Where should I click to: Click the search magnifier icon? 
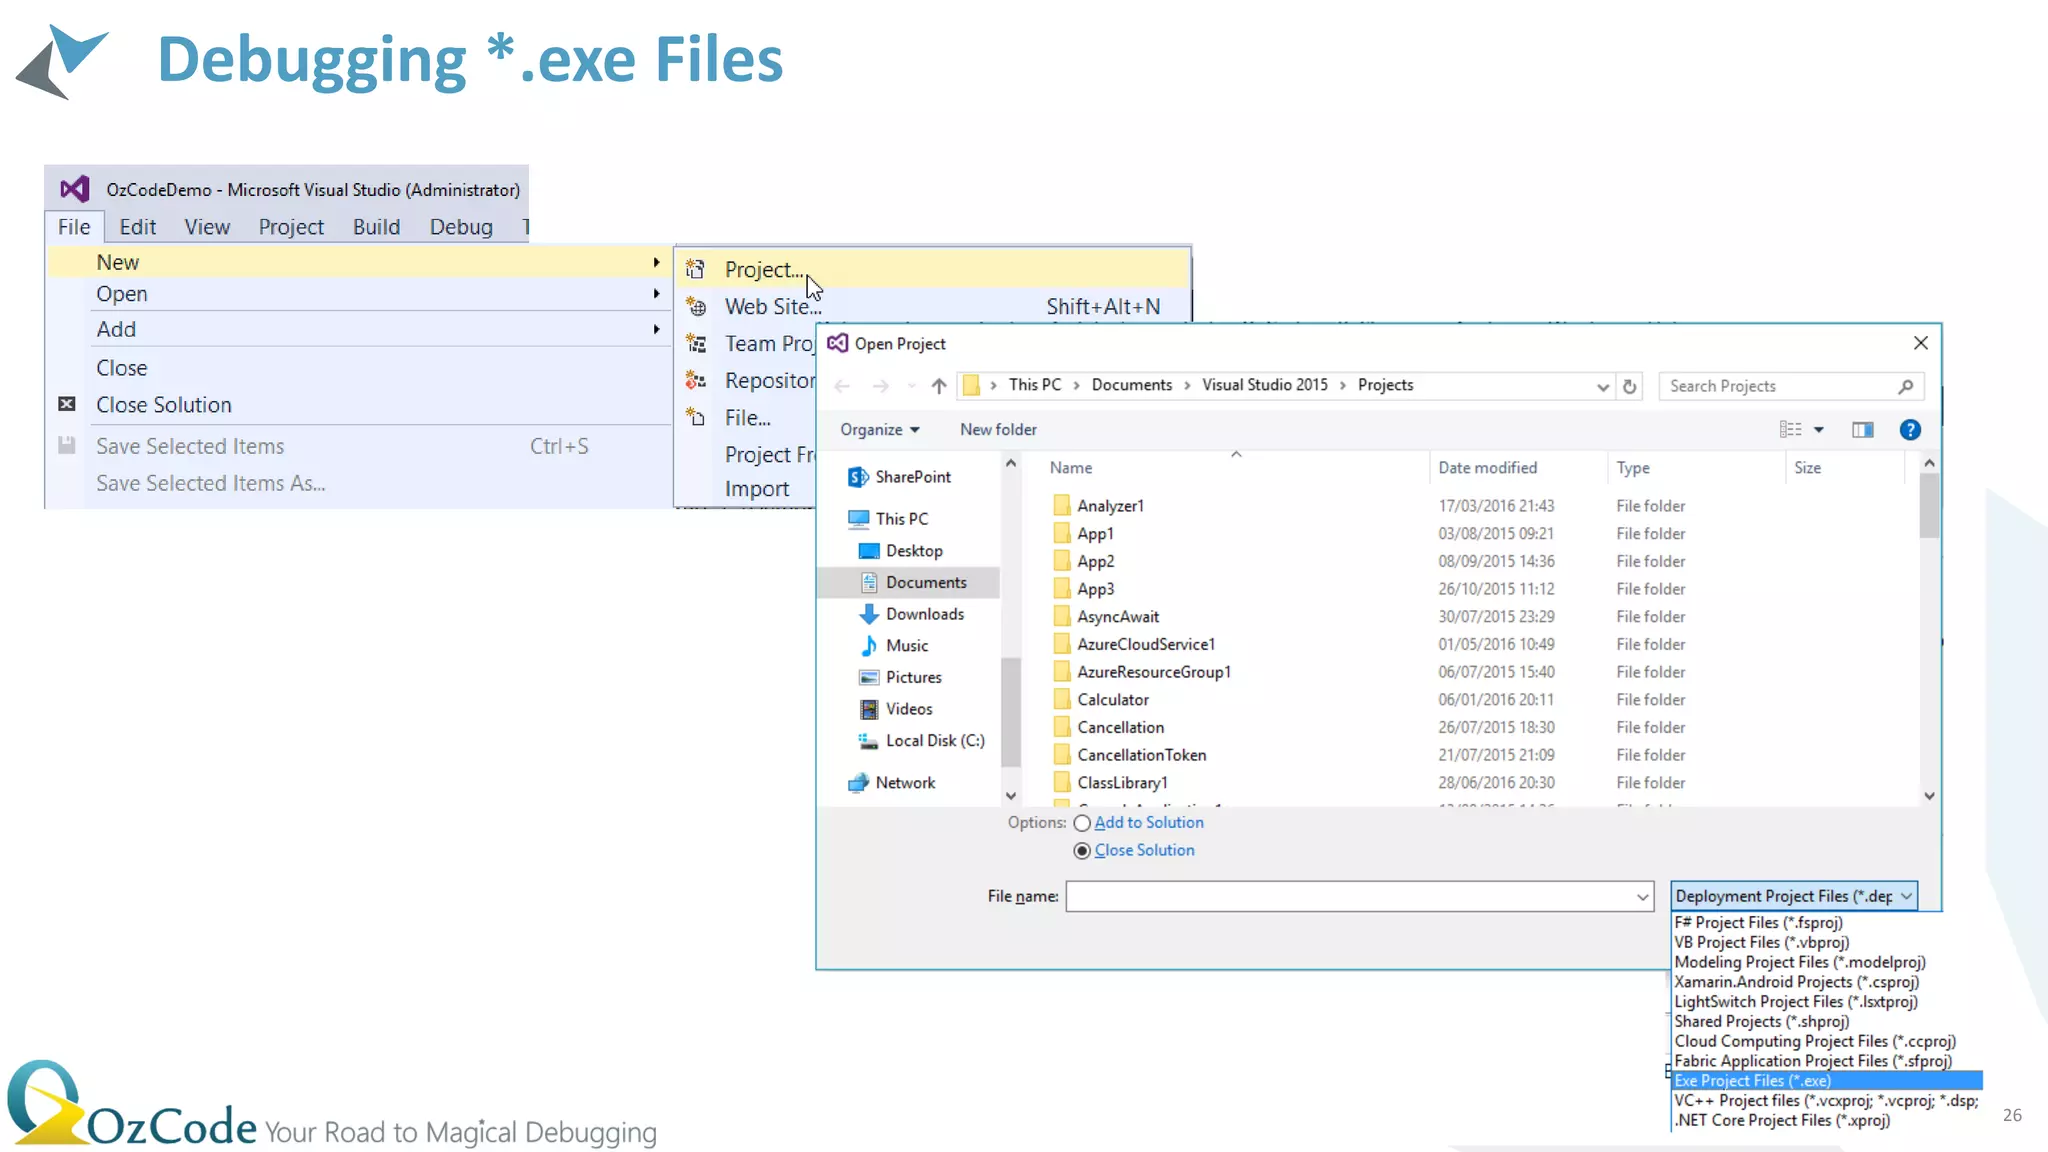click(1906, 386)
